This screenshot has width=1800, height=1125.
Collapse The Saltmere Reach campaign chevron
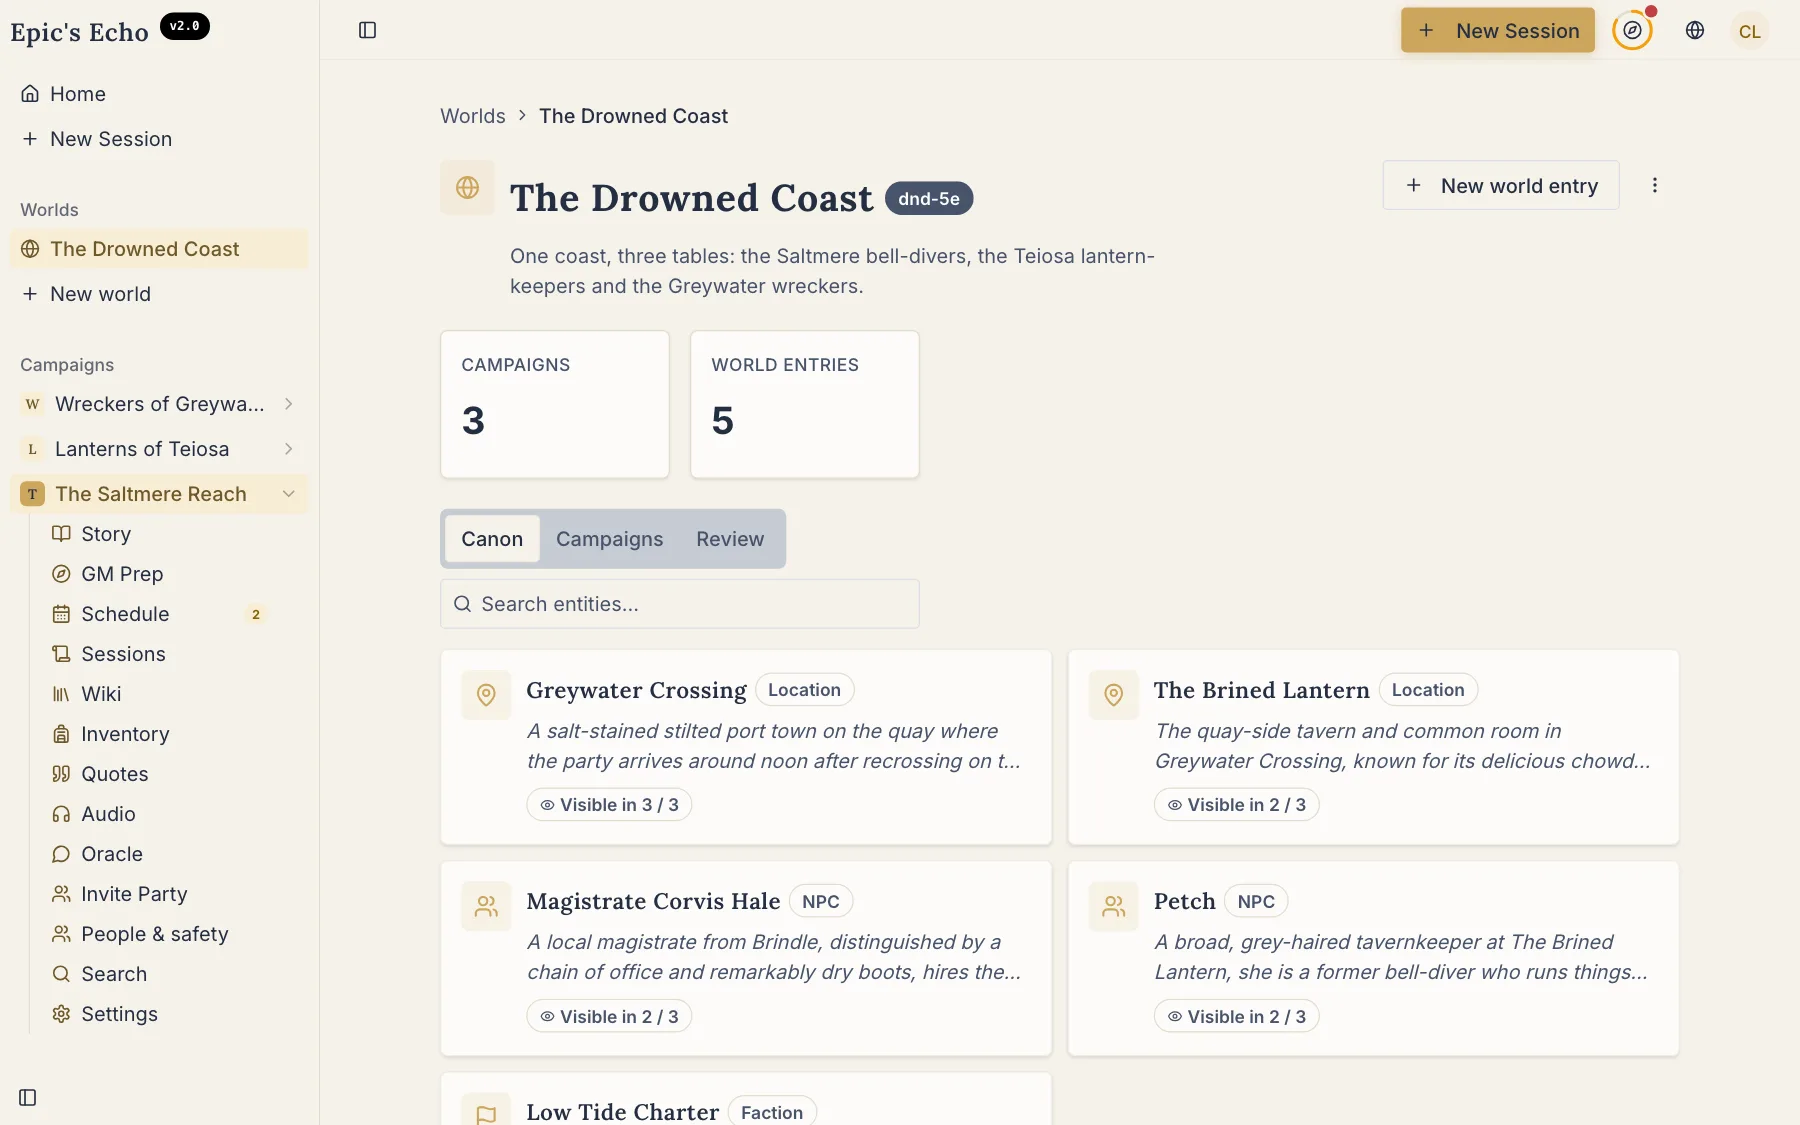288,494
